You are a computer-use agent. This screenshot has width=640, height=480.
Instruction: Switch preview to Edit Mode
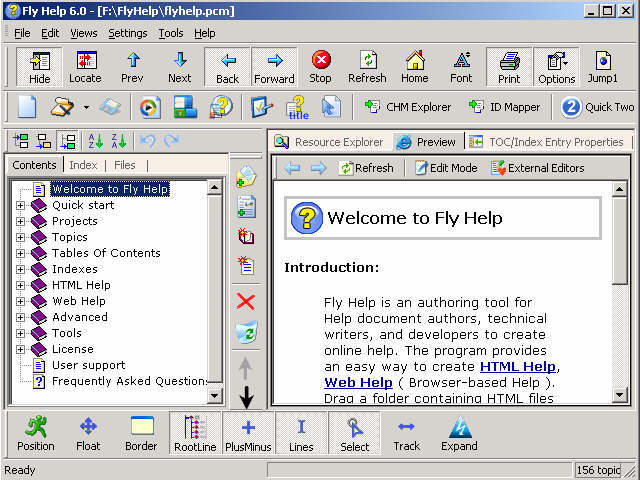[446, 168]
